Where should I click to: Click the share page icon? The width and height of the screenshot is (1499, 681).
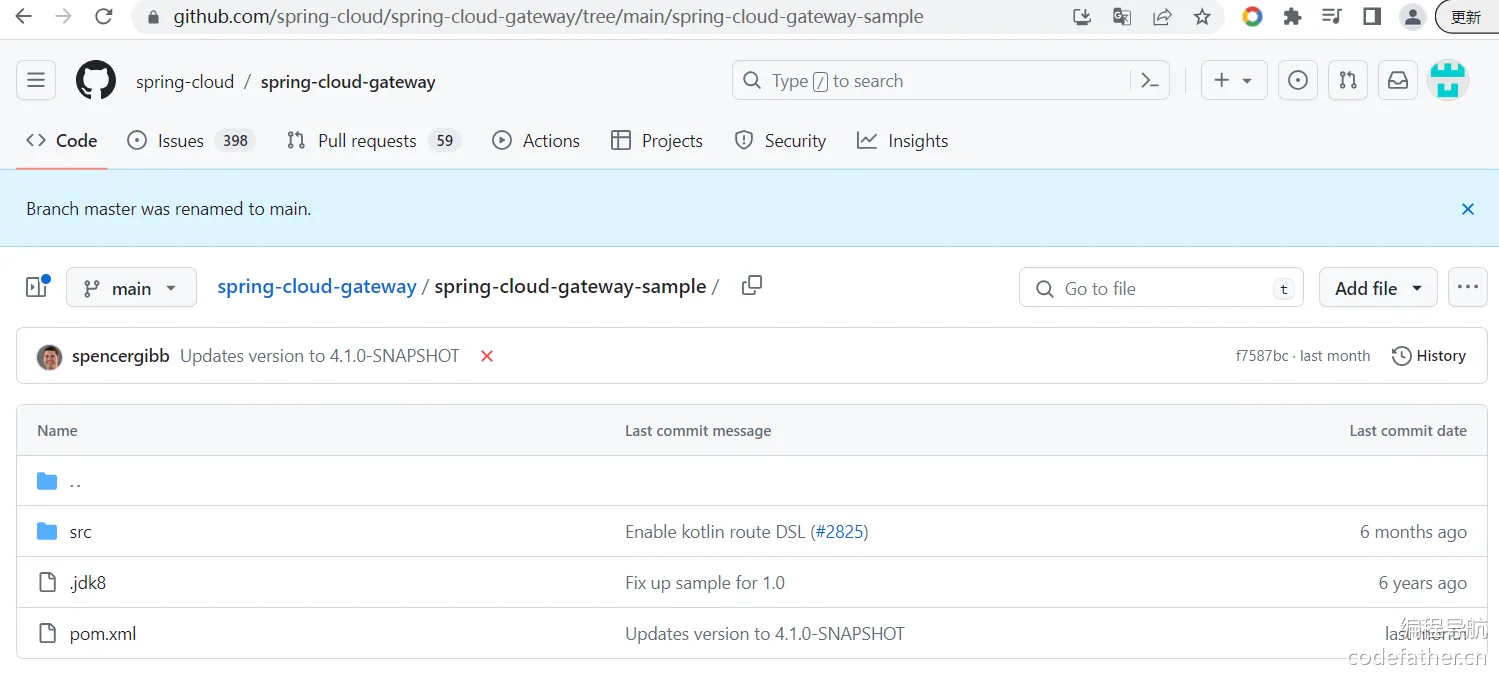(x=1162, y=17)
